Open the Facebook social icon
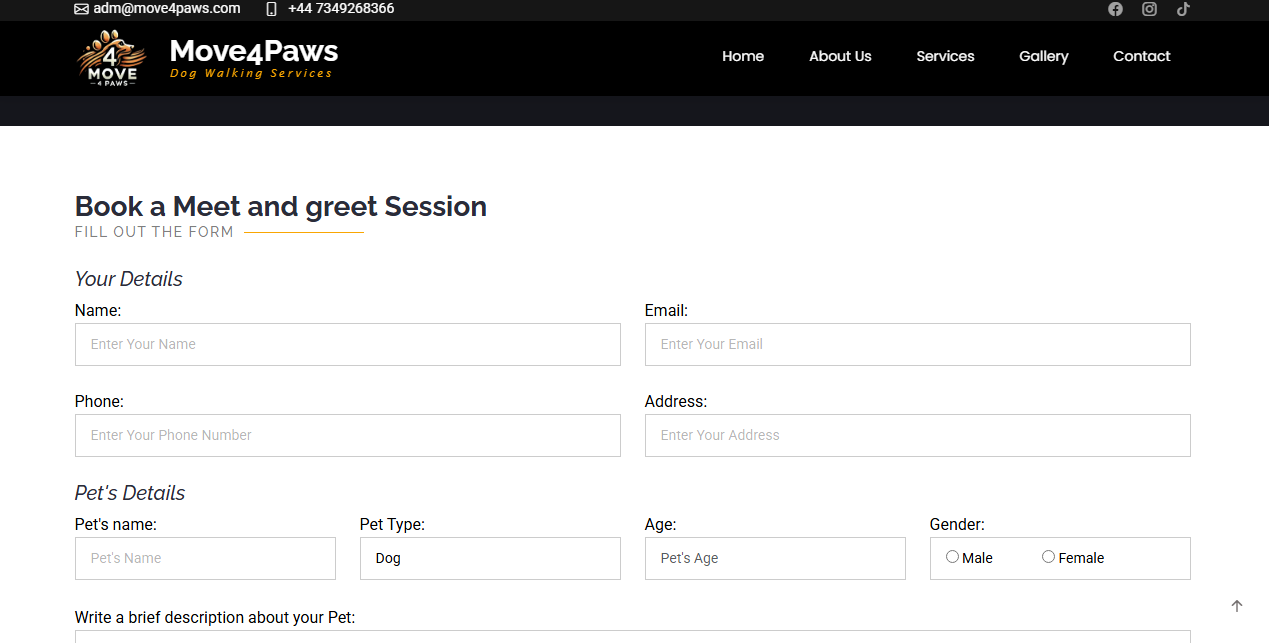This screenshot has height=643, width=1269. [1115, 9]
